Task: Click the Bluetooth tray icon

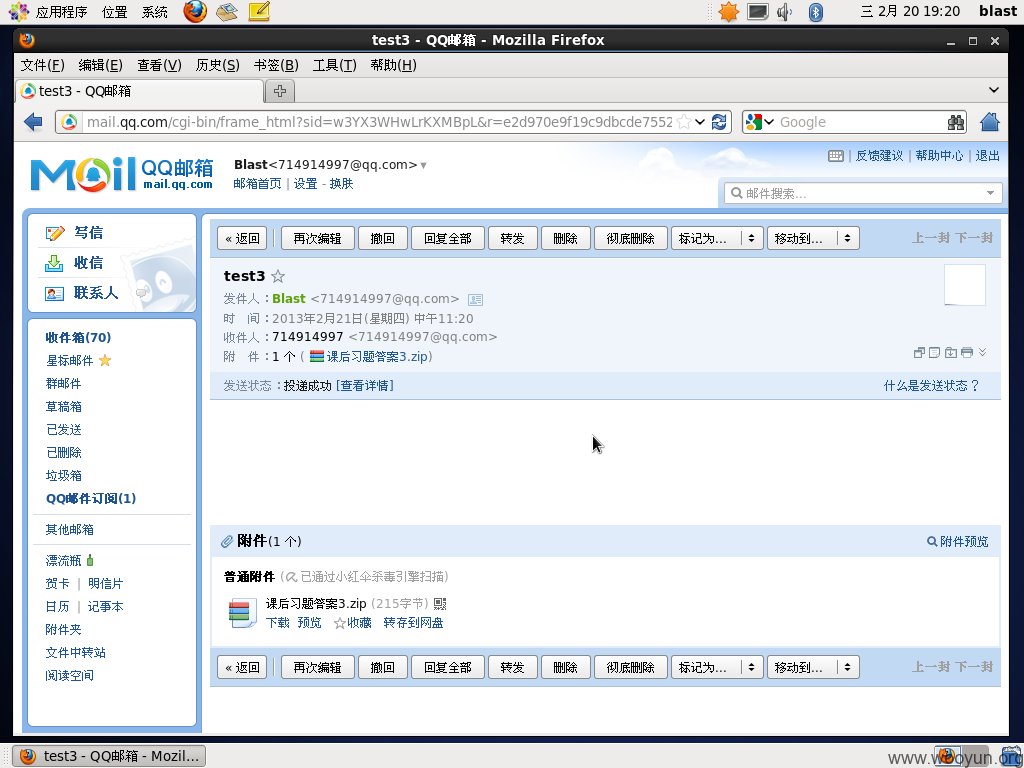Action: (x=816, y=12)
